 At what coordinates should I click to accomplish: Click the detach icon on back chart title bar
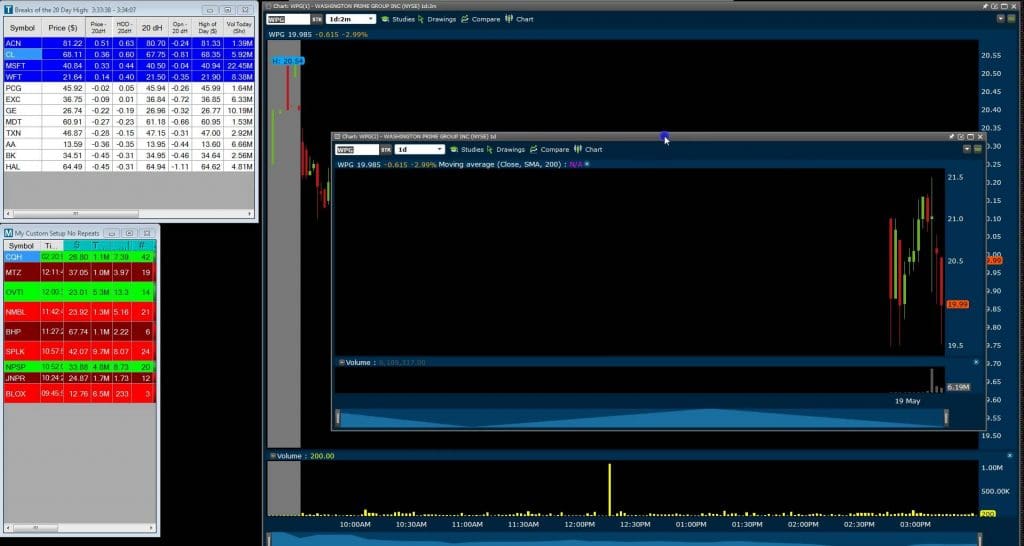pyautogui.click(x=995, y=6)
